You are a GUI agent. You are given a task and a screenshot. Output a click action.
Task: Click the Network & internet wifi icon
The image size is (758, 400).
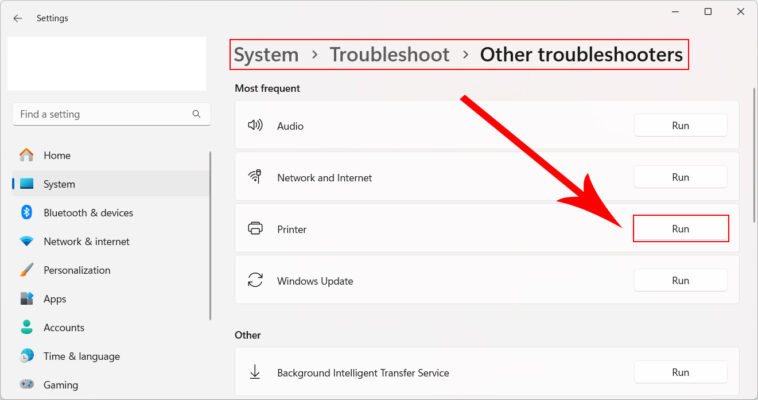tap(27, 241)
